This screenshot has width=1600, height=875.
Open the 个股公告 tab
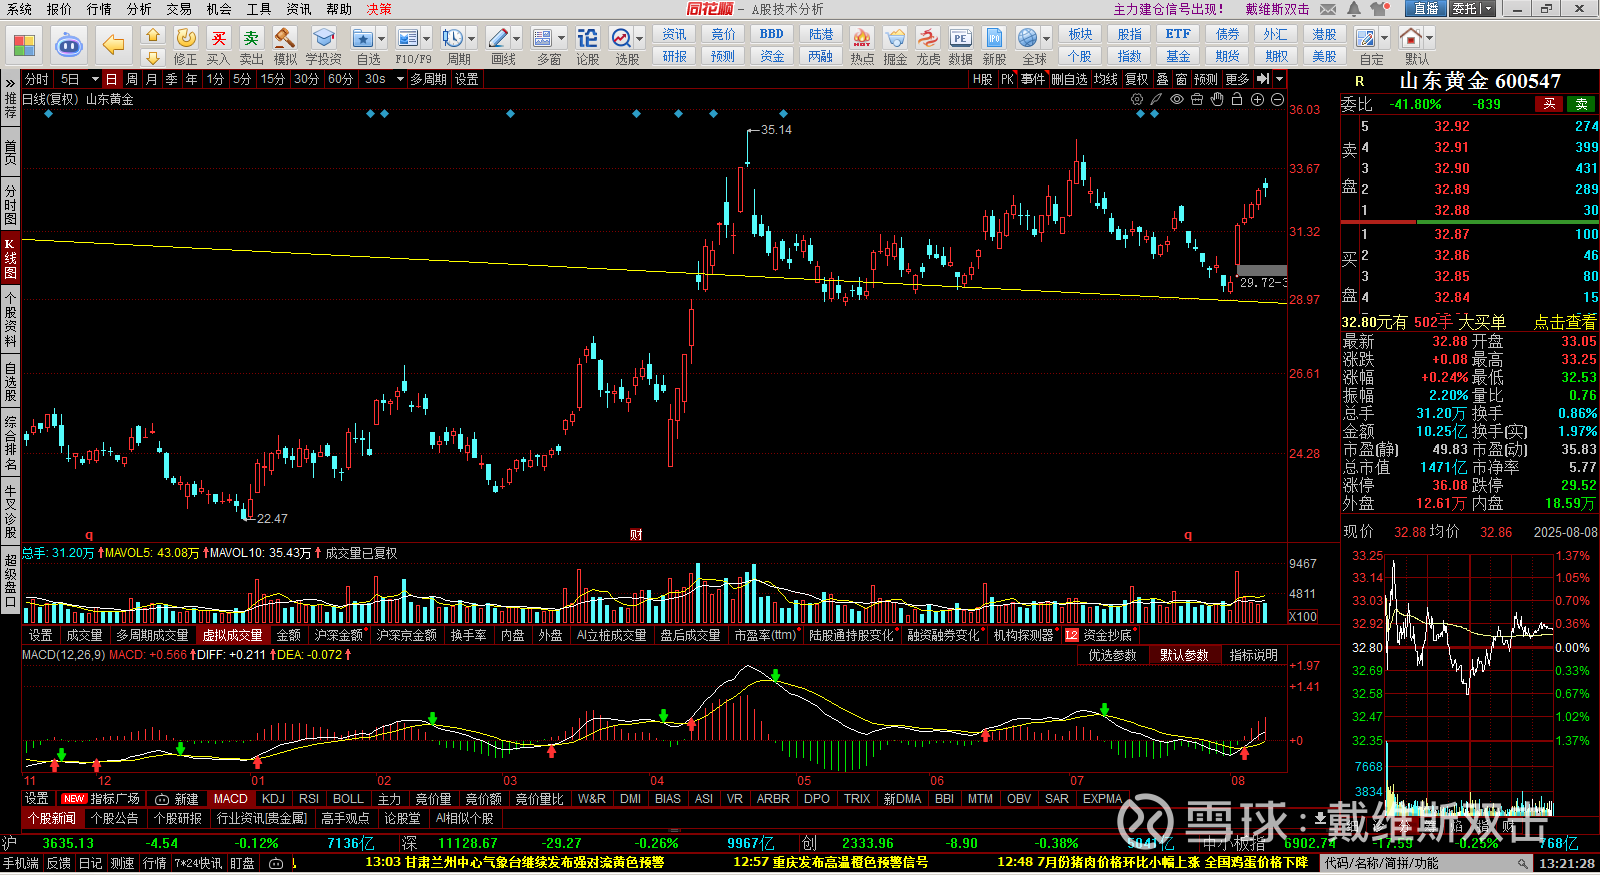click(x=114, y=818)
